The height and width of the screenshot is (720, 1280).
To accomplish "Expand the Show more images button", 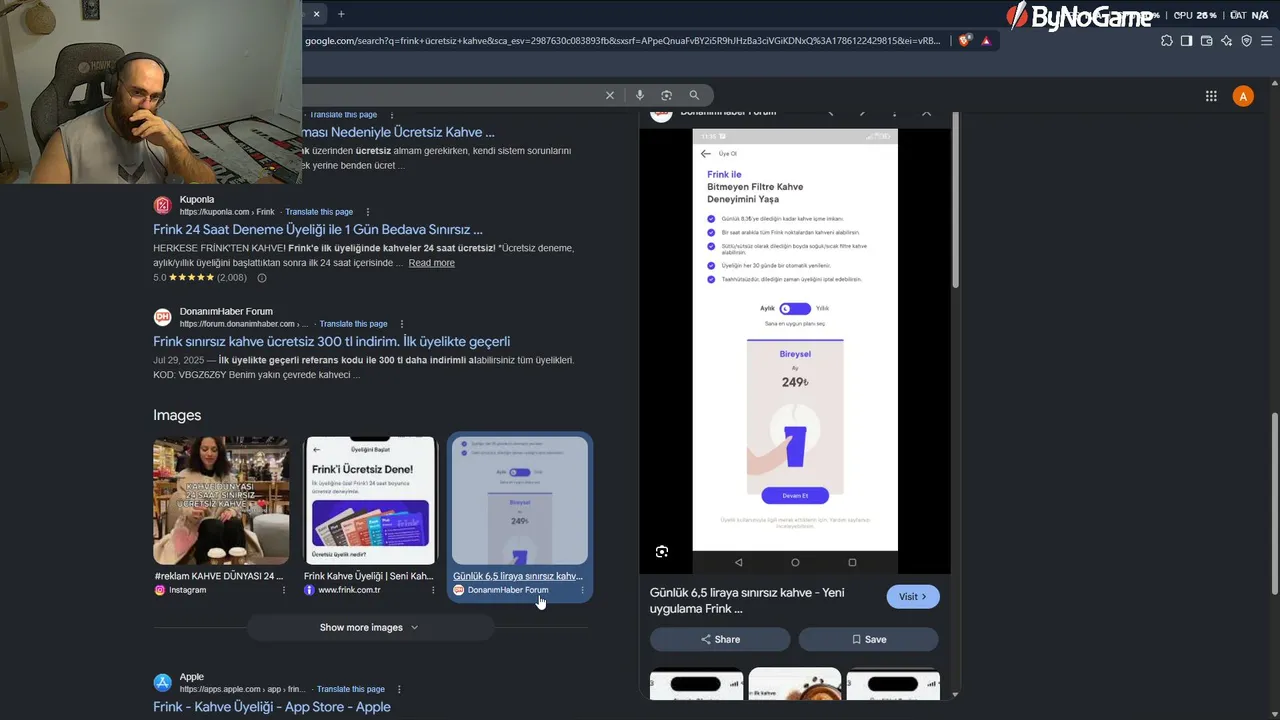I will (x=370, y=628).
